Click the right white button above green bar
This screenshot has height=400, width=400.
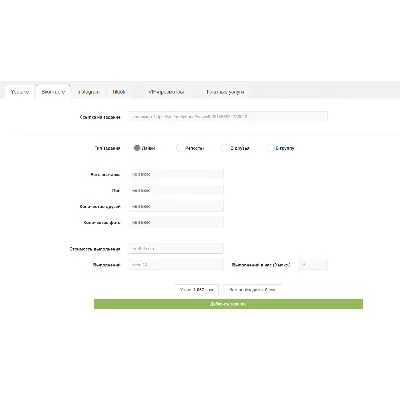(252, 290)
